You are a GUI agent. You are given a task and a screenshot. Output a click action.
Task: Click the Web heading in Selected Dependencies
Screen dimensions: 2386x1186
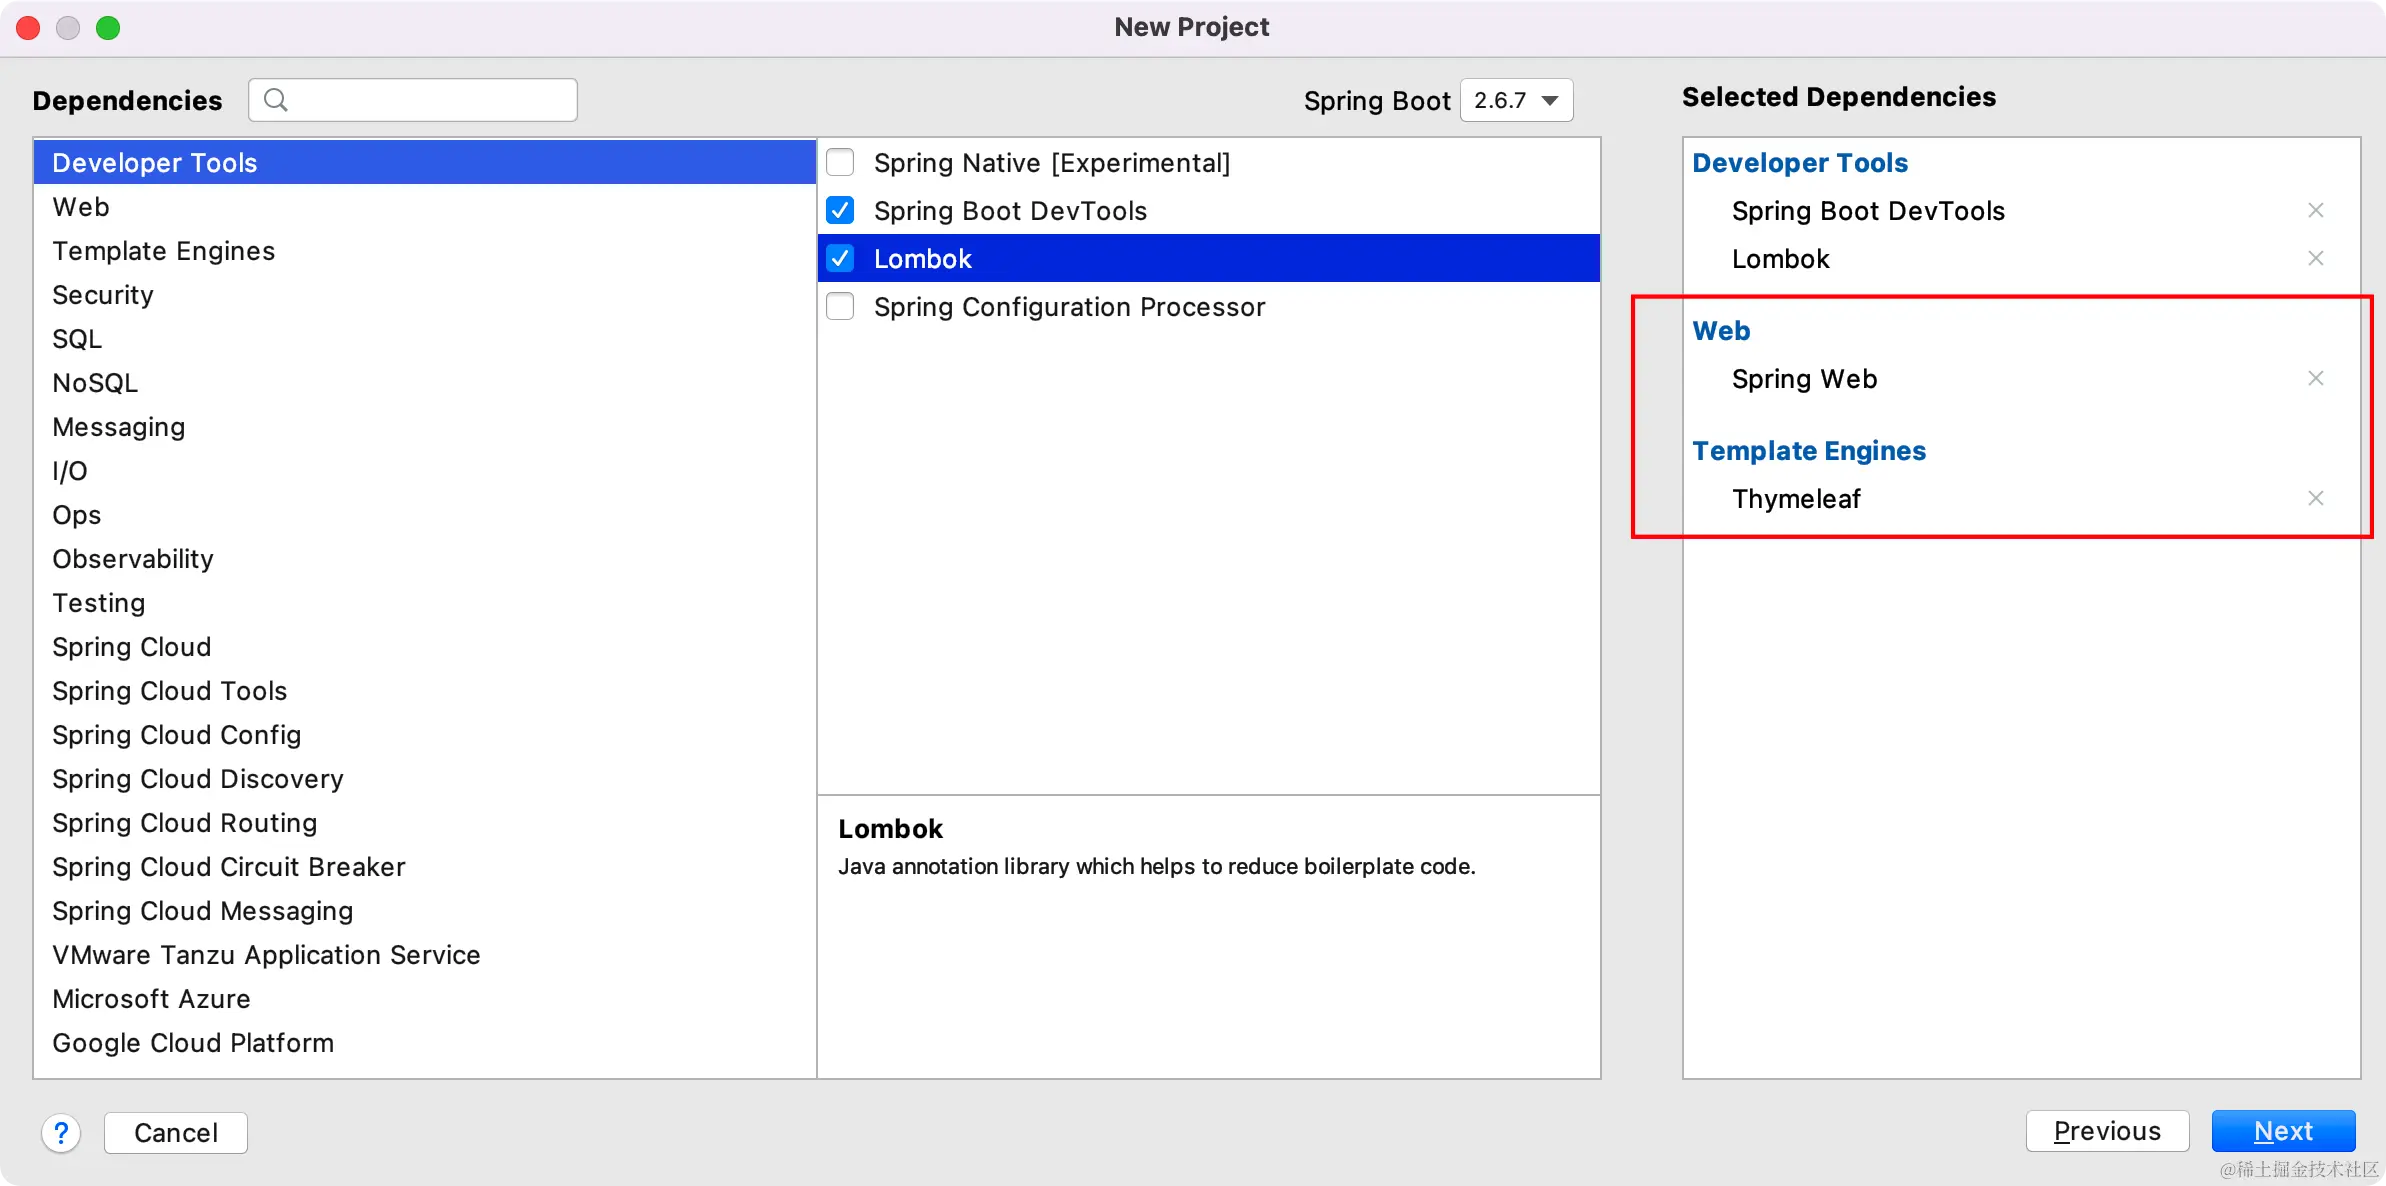click(x=1721, y=331)
